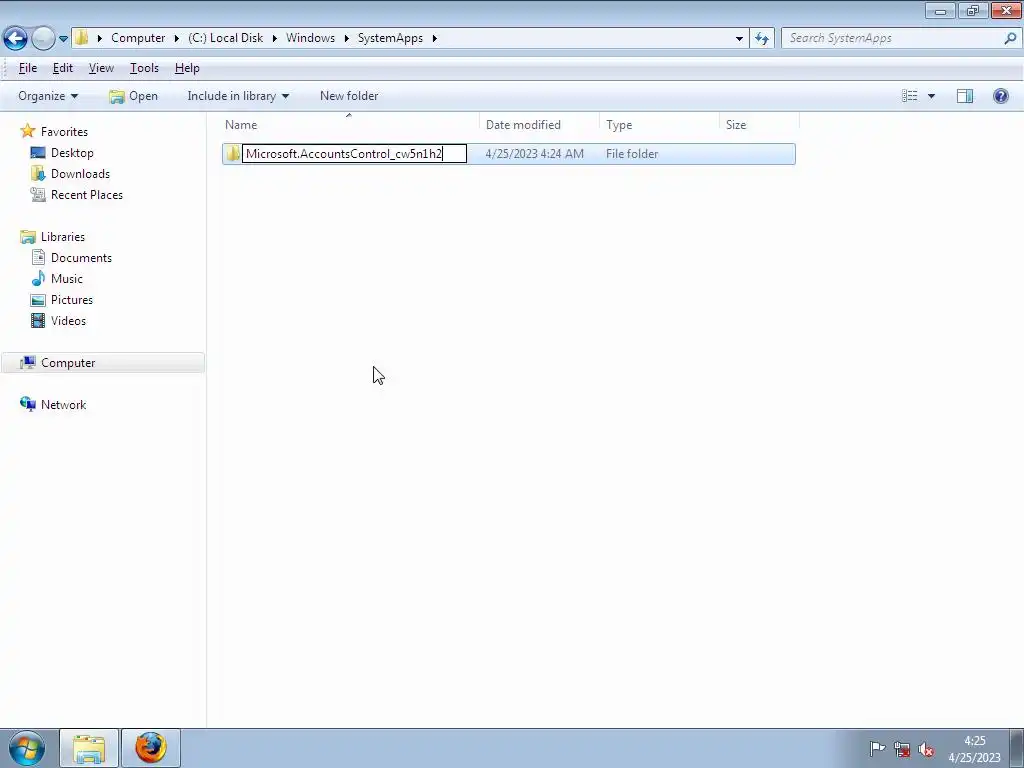Viewport: 1024px width, 768px height.
Task: Click the Microsoft.AccountsControl folder icon
Action: [x=233, y=154]
